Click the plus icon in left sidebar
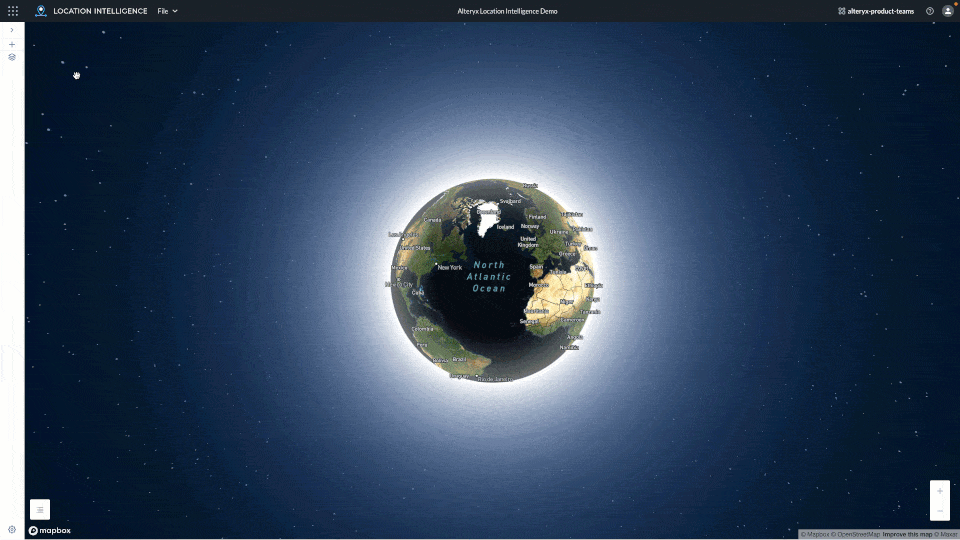960x540 pixels. click(x=12, y=44)
